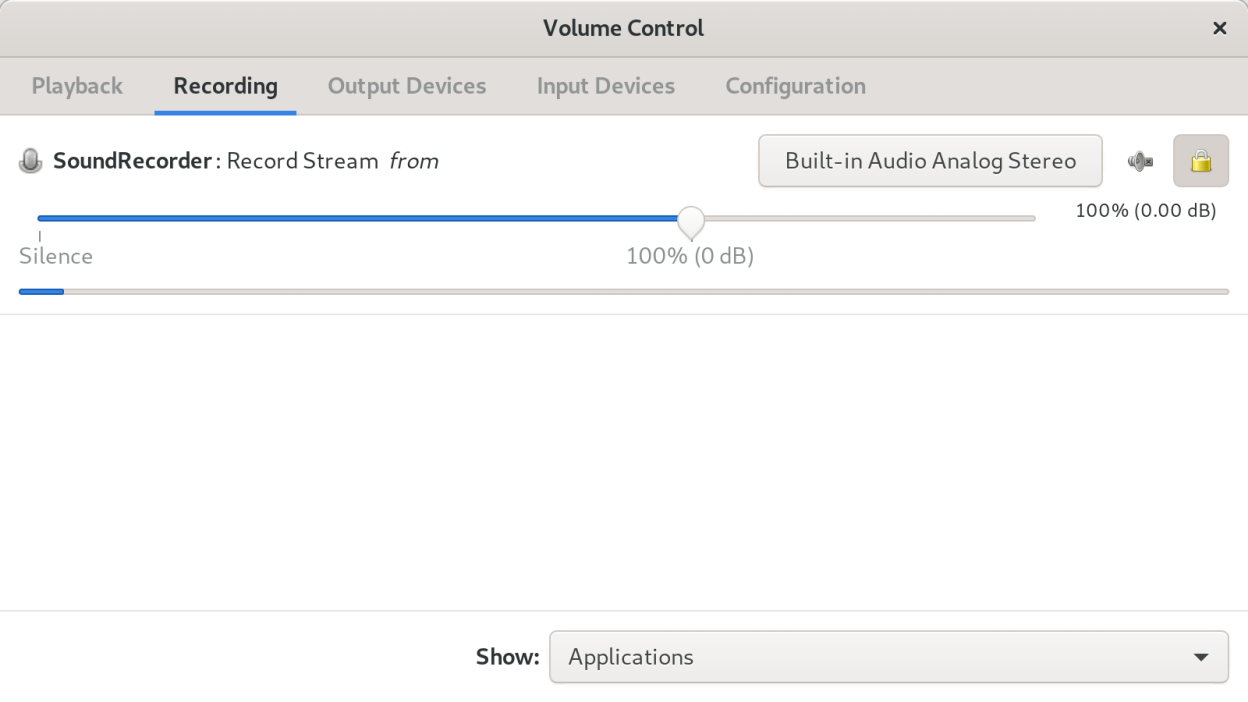Click the SoundRecorder Record Stream label
This screenshot has width=1248, height=702.
point(246,161)
